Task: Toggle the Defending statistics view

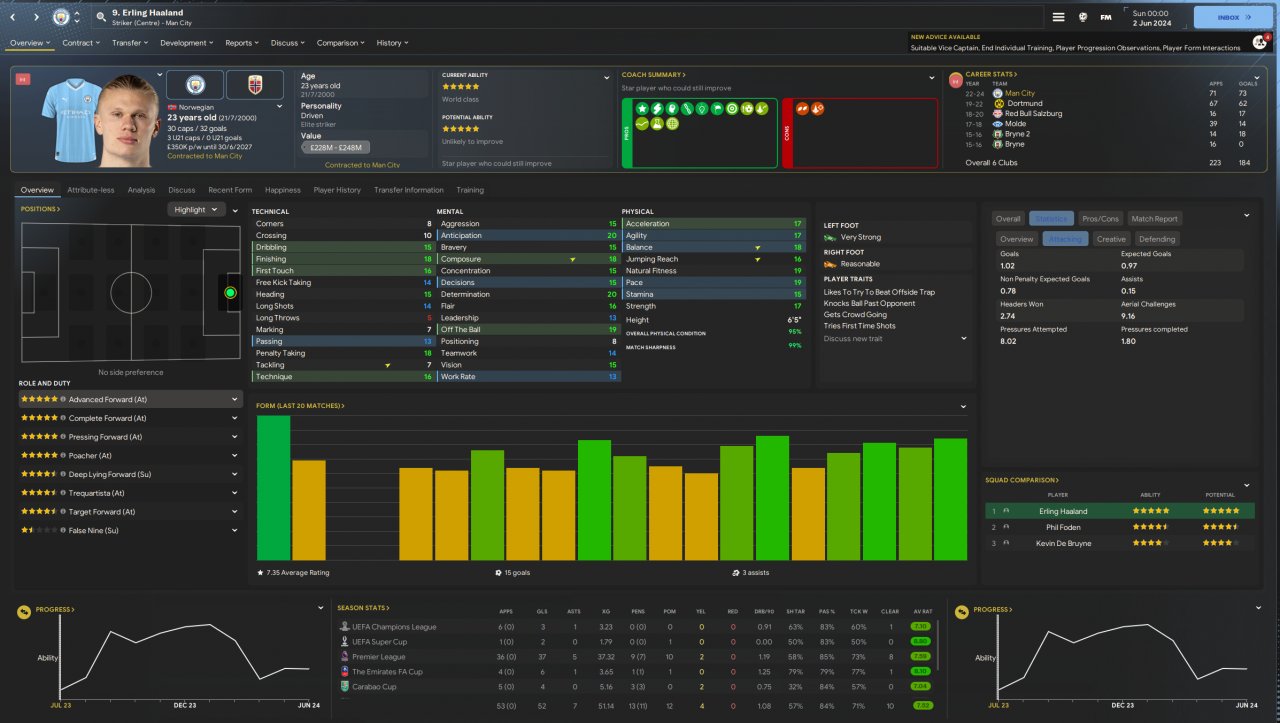Action: [x=1157, y=239]
